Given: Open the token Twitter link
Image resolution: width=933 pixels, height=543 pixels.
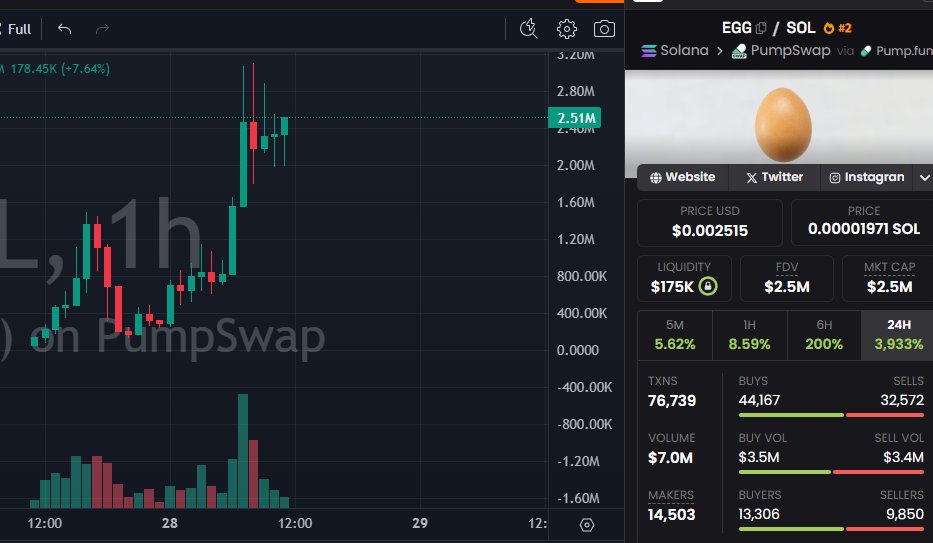Looking at the screenshot, I should pos(774,177).
